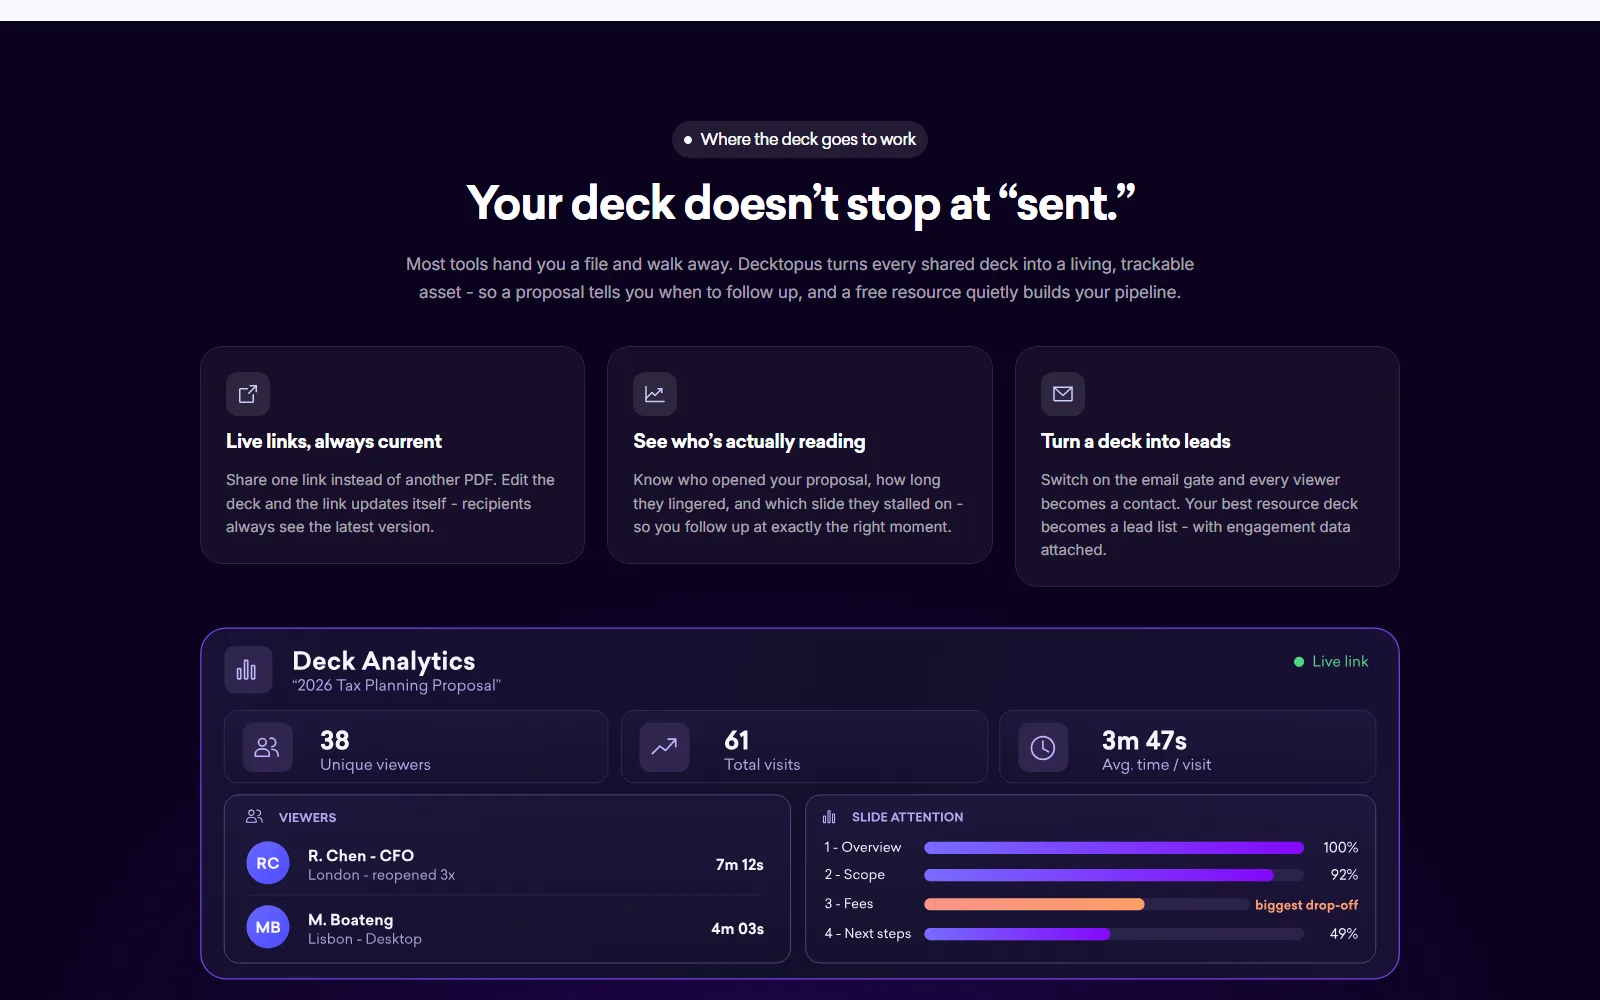Click the 49% value for Next steps

tap(1344, 934)
